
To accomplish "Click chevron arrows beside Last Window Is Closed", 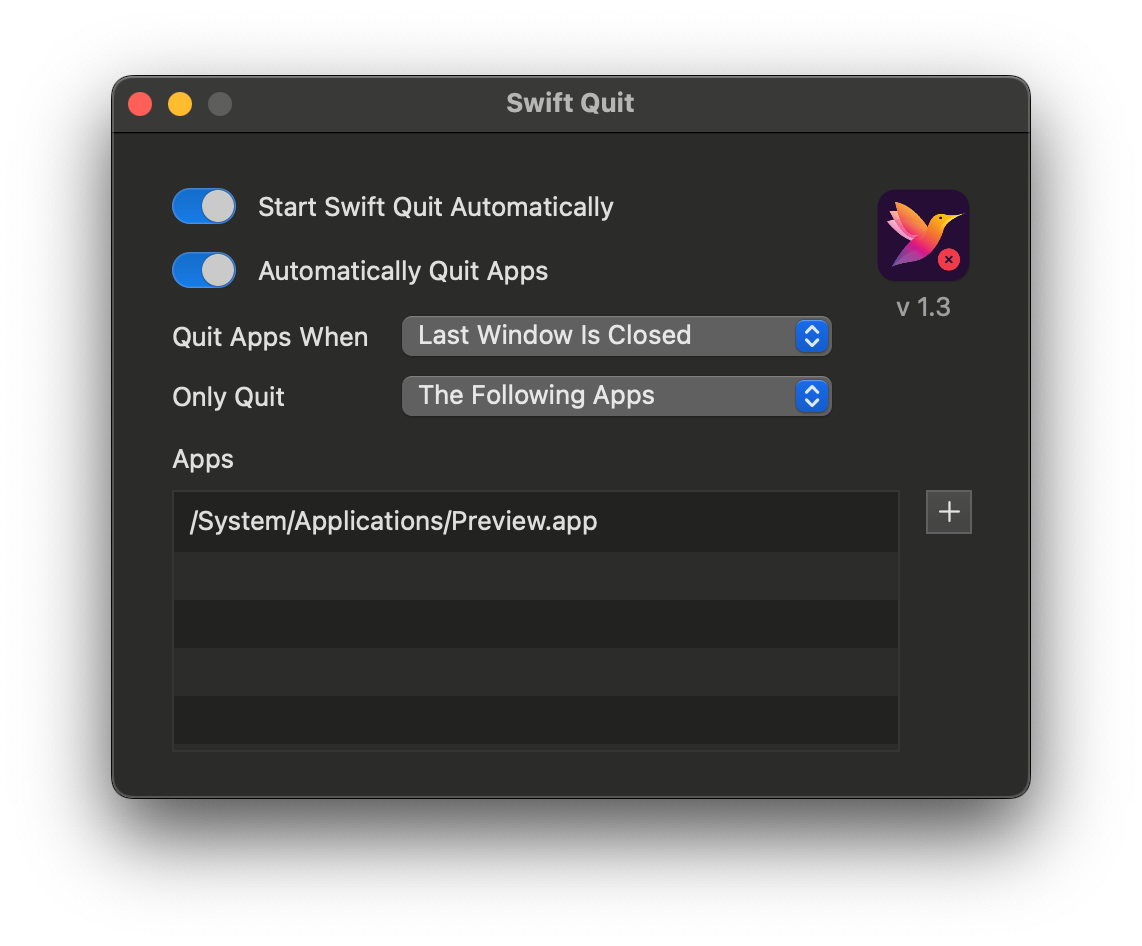I will [x=812, y=336].
